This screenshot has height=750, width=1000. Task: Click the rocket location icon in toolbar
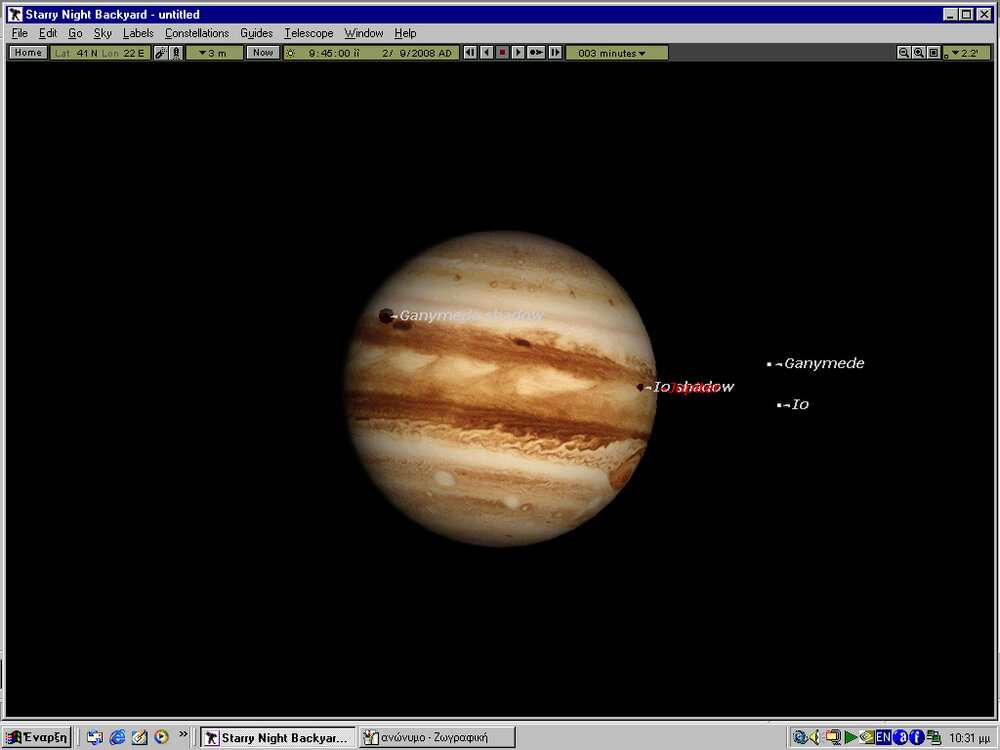[176, 53]
